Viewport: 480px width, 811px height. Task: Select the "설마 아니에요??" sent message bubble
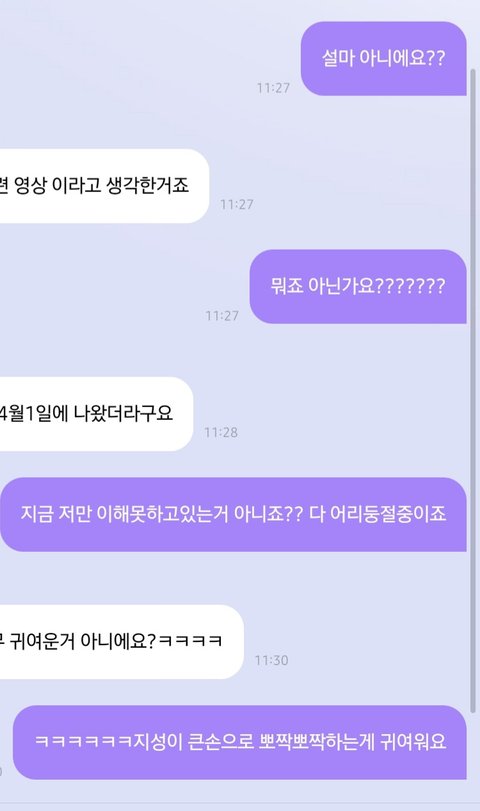(383, 58)
